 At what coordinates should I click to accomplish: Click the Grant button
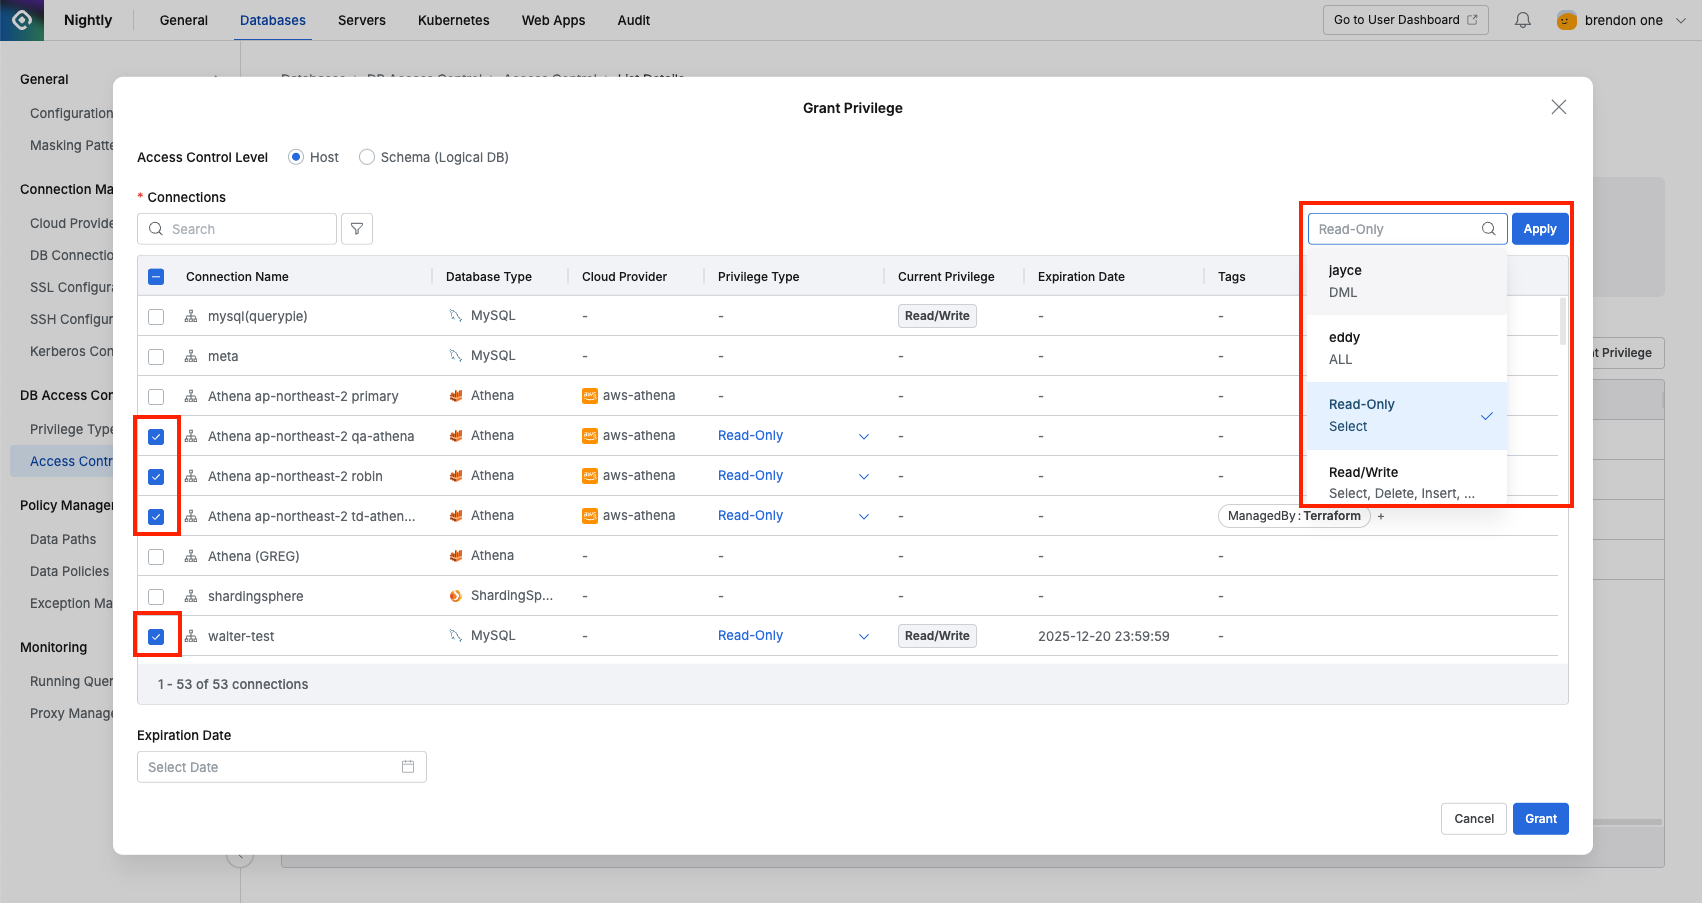coord(1540,819)
